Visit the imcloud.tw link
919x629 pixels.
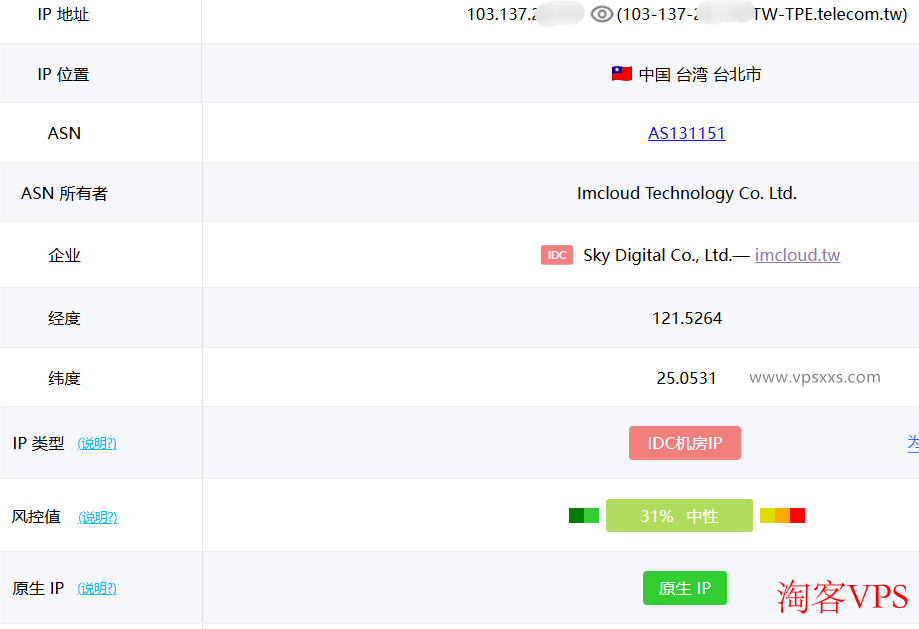point(796,255)
